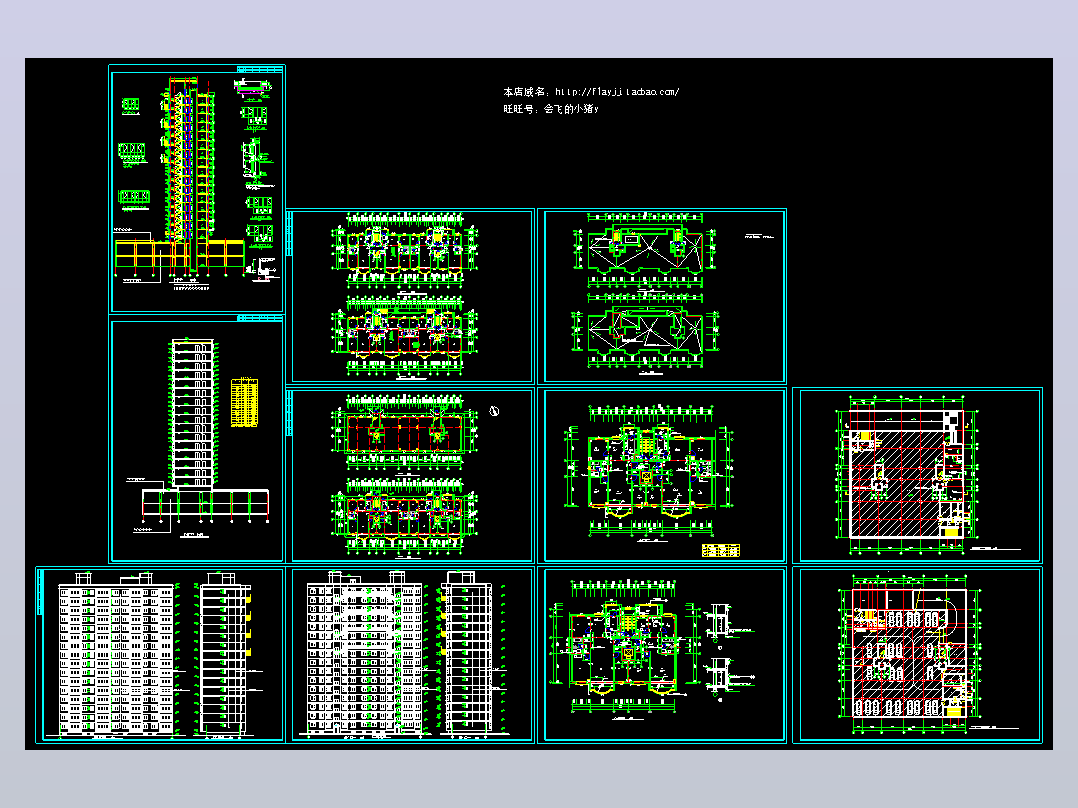Click the small yellow legend table under the unit plan
Screen dimensions: 1078x808
pyautogui.click(x=720, y=550)
